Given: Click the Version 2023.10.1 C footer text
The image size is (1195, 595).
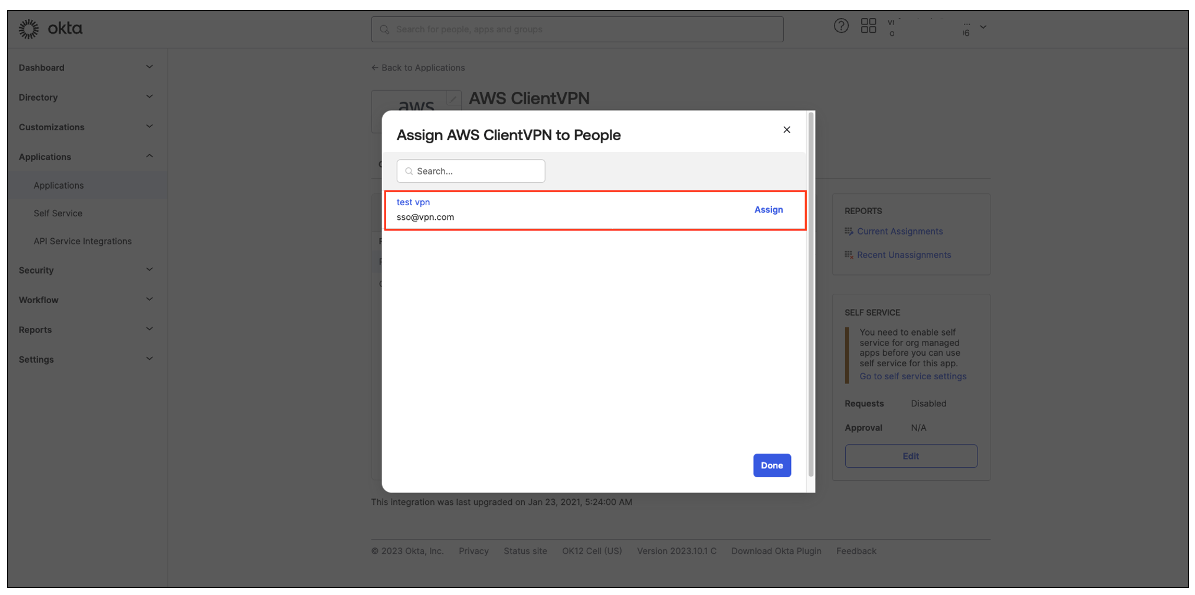Looking at the screenshot, I should tap(677, 551).
